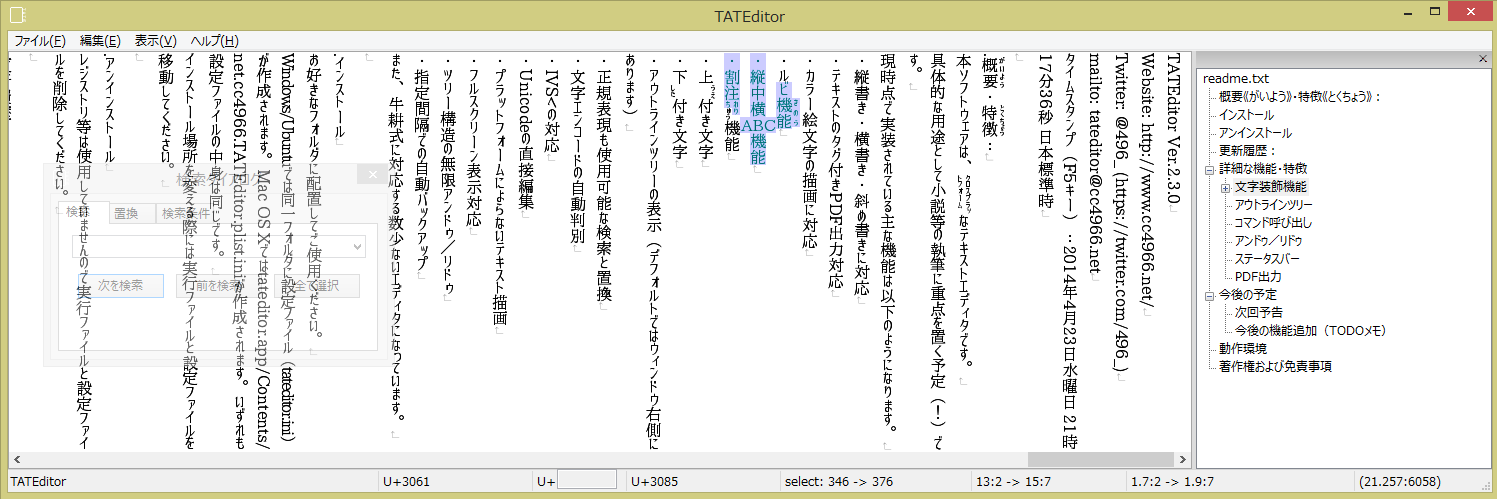Viewport: 1497px width, 499px height.
Task: Select 動作環境 in the outline
Action: (x=1242, y=349)
